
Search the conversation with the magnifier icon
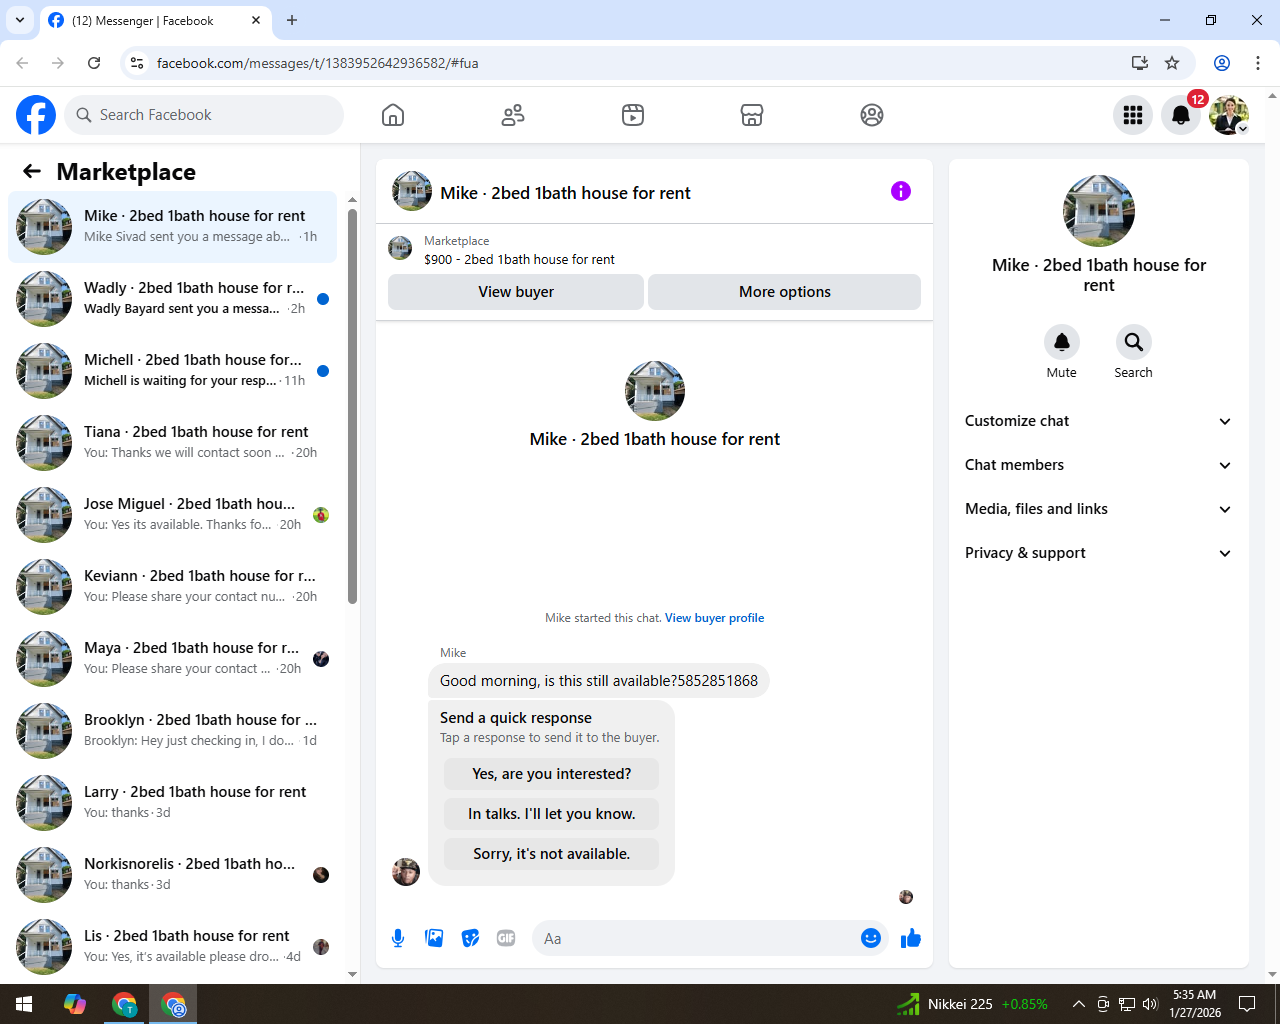(x=1134, y=342)
